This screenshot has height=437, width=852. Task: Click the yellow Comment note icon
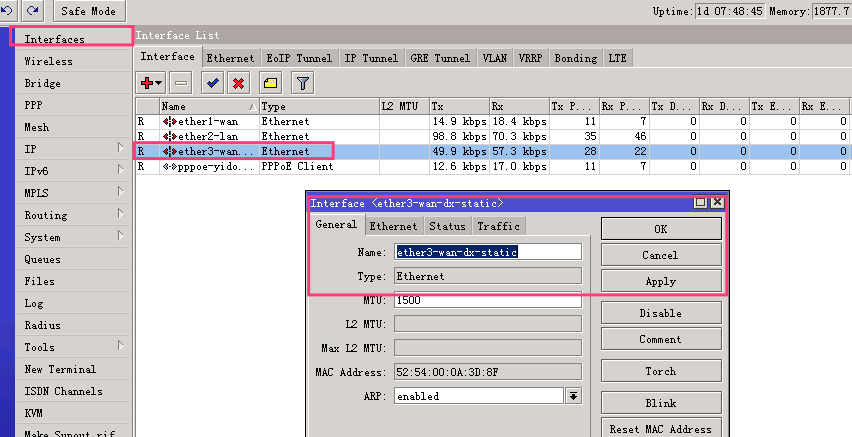(270, 83)
